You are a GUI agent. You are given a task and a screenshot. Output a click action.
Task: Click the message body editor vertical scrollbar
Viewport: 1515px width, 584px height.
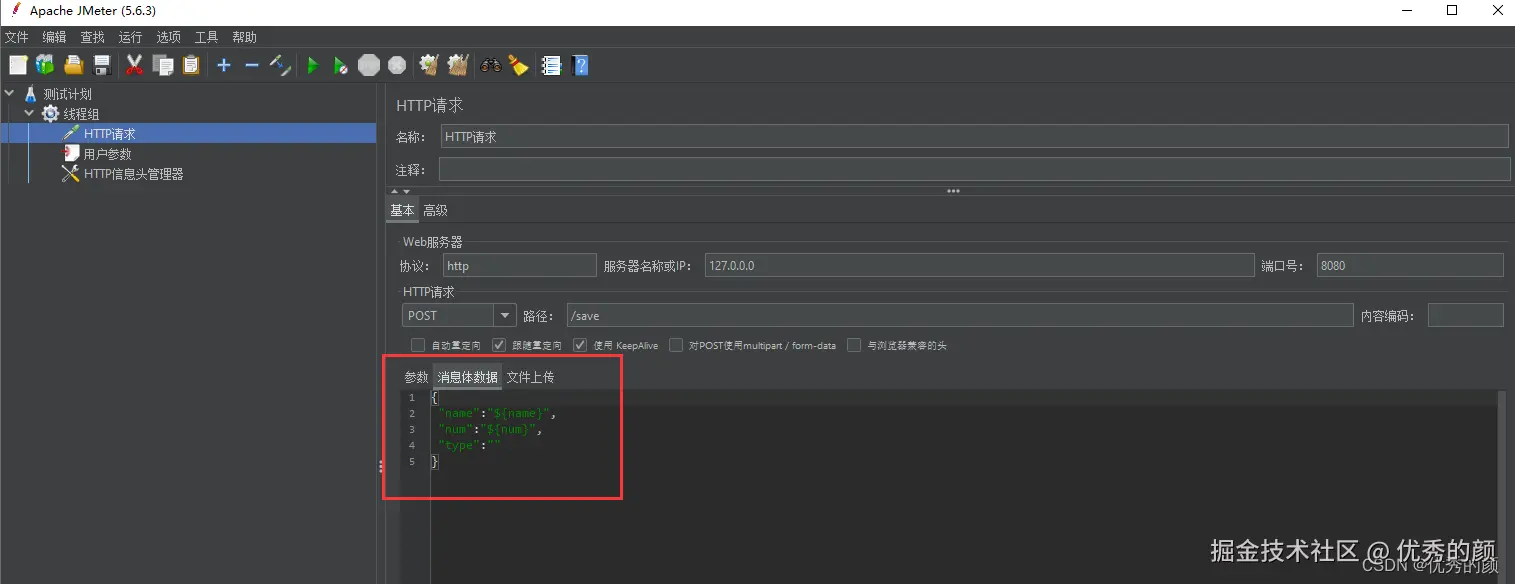[x=1501, y=486]
